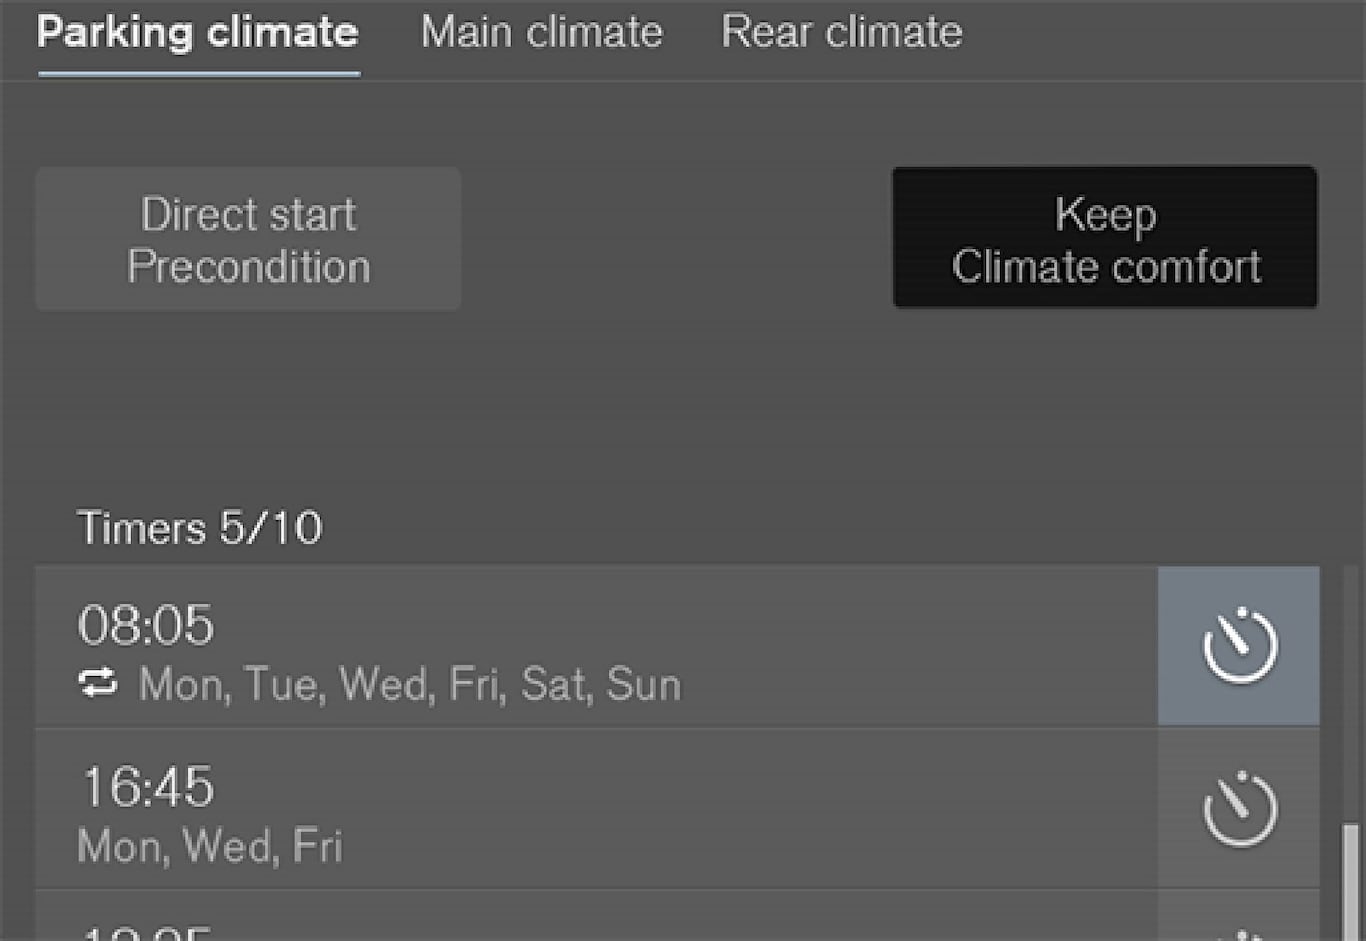1366x941 pixels.
Task: Click the timers list scrollbar handle
Action: pos(1351,880)
